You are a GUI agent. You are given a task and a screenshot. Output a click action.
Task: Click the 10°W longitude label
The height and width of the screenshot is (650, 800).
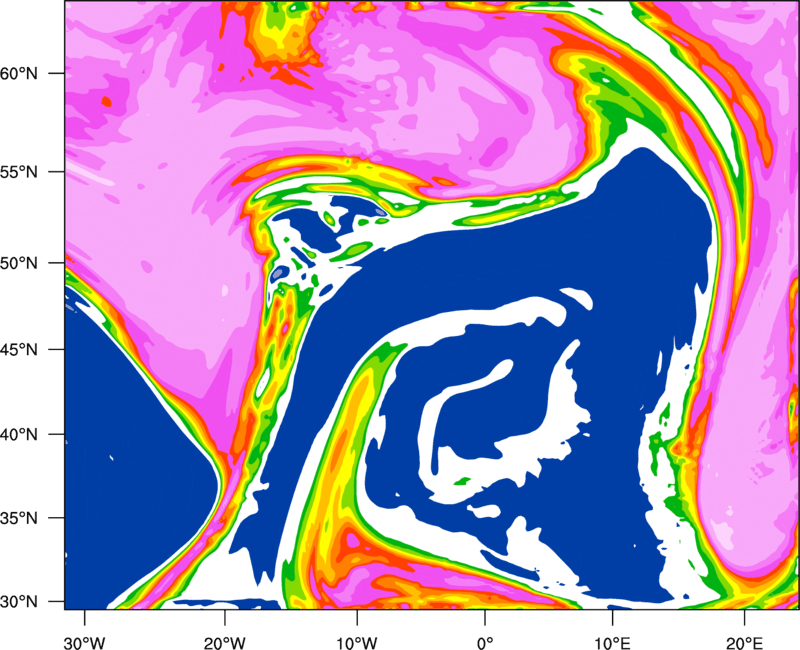pyautogui.click(x=356, y=642)
